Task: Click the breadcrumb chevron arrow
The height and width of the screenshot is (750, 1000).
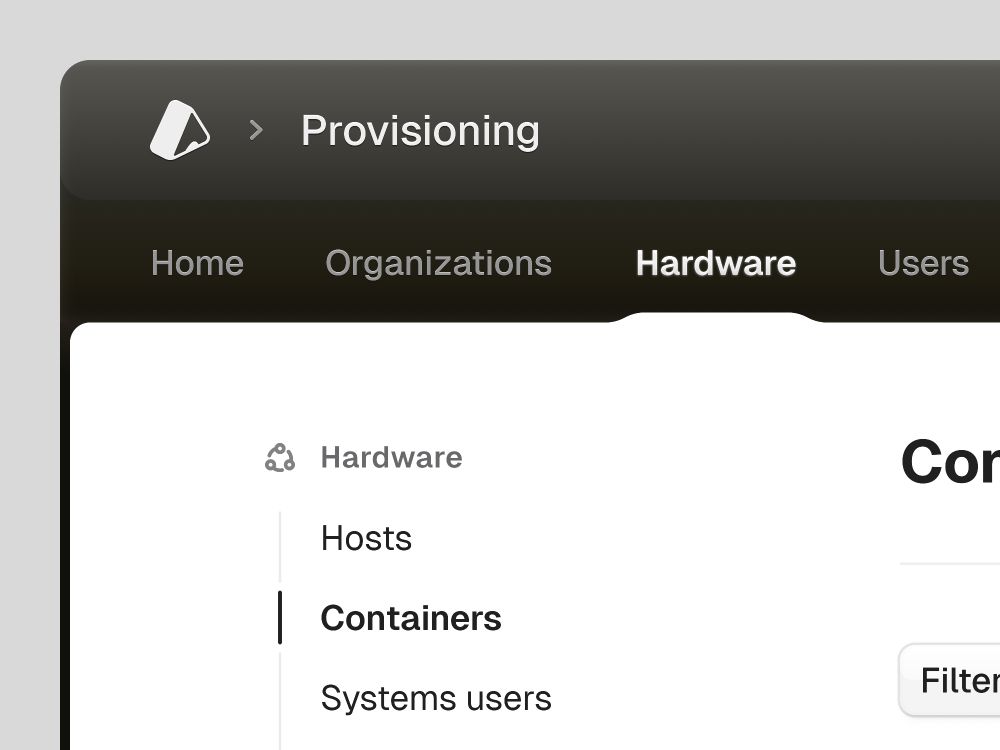Action: (256, 130)
